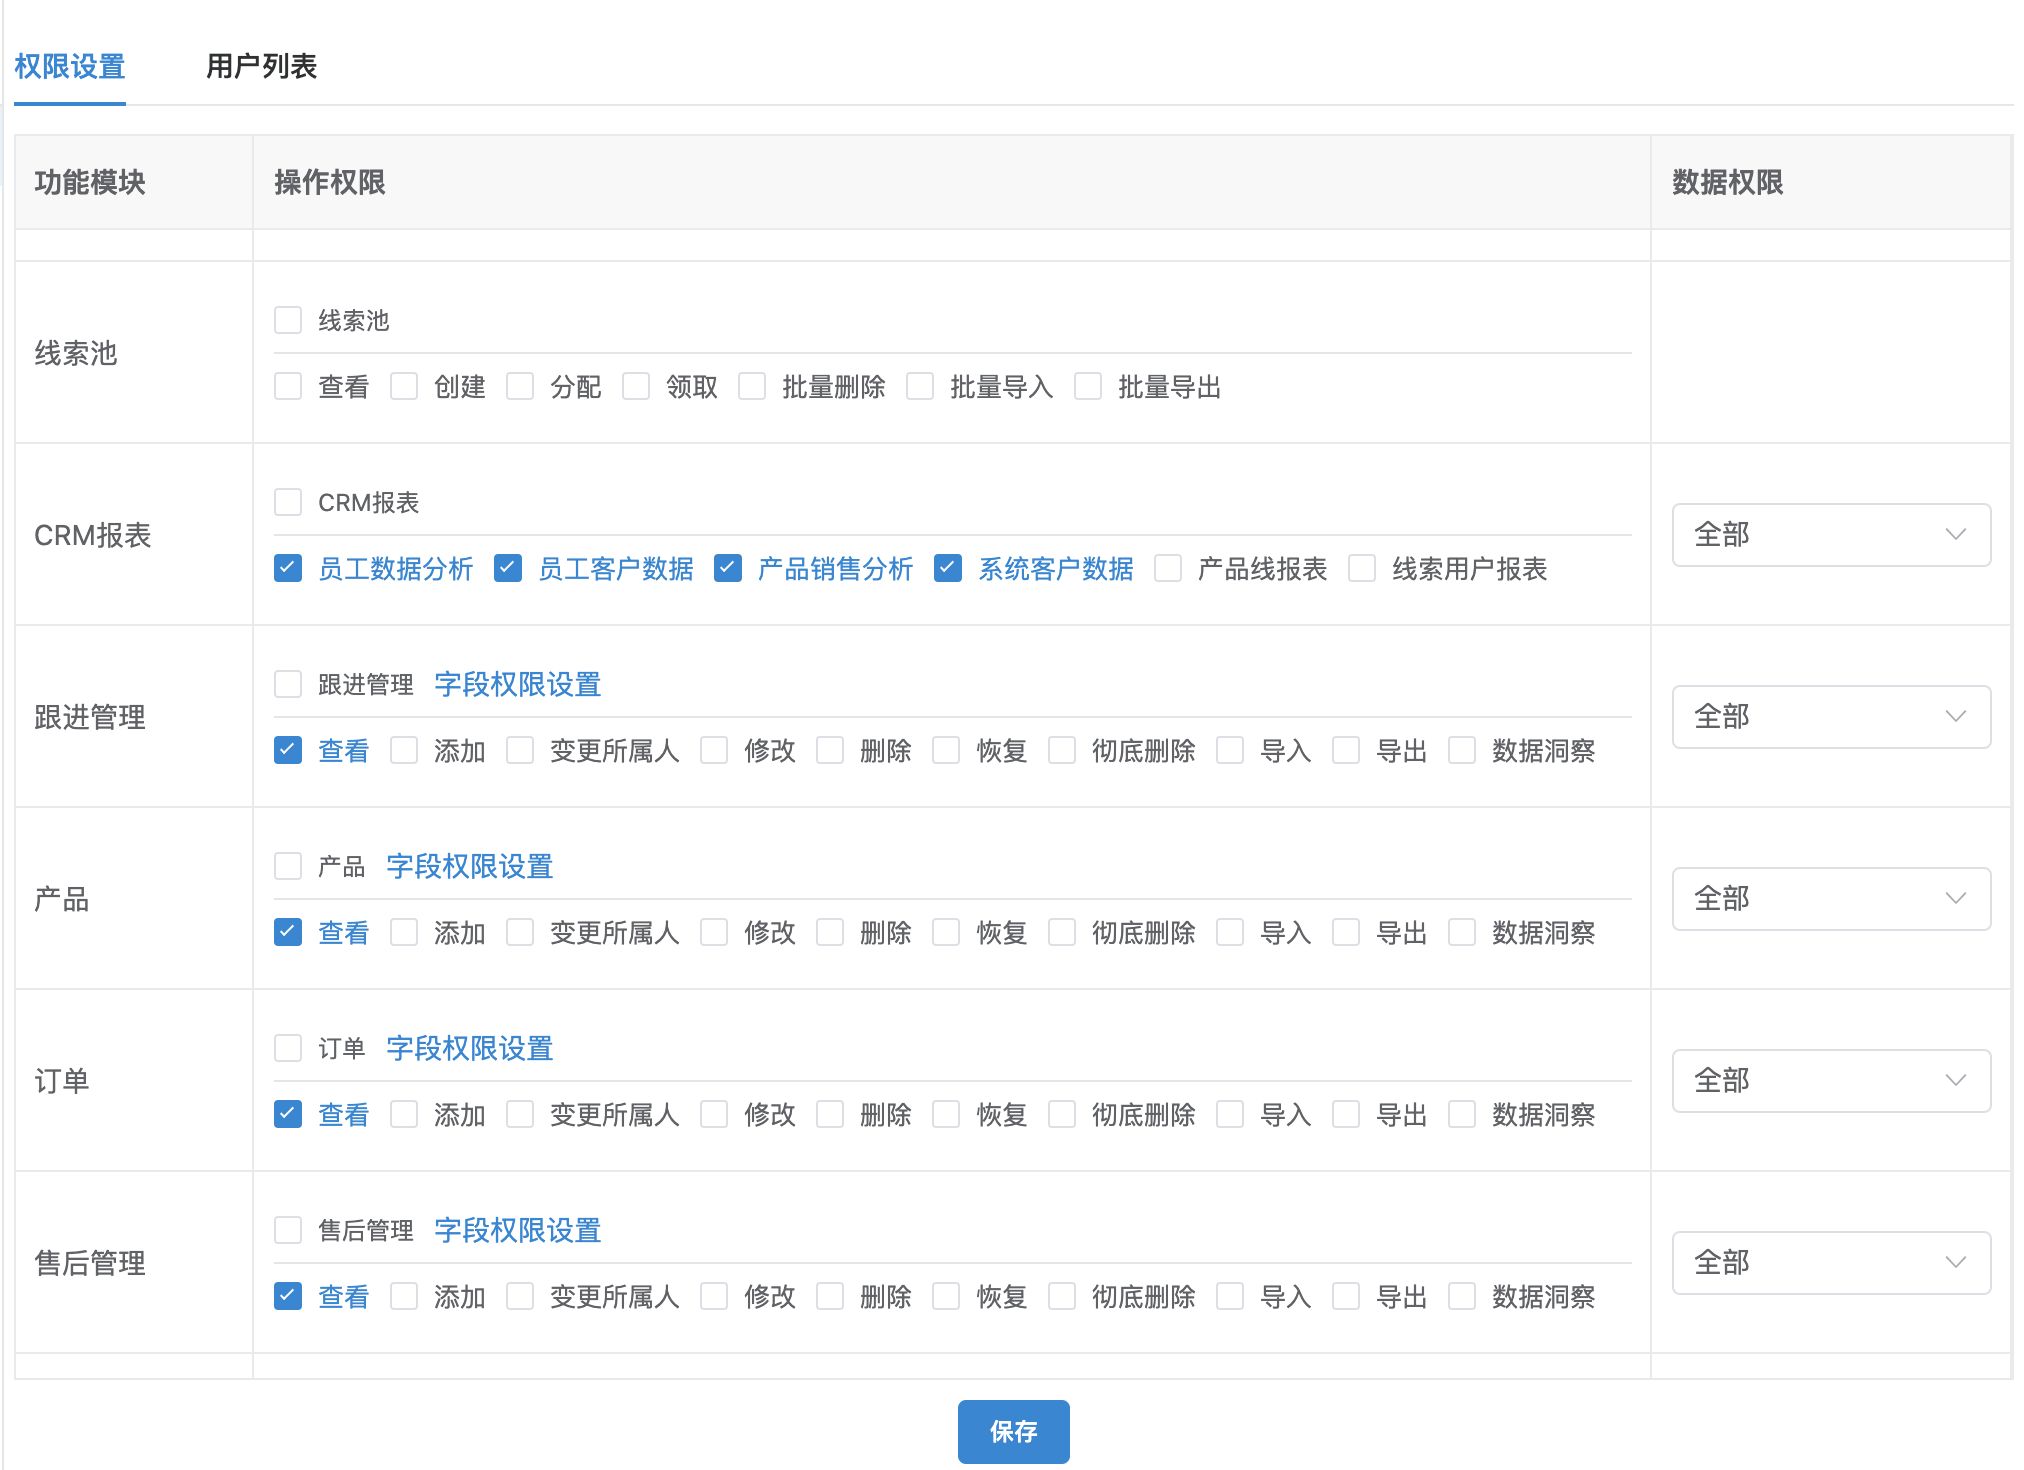
Task: Uncheck 员工数据分析 checkbox
Action: (x=288, y=569)
